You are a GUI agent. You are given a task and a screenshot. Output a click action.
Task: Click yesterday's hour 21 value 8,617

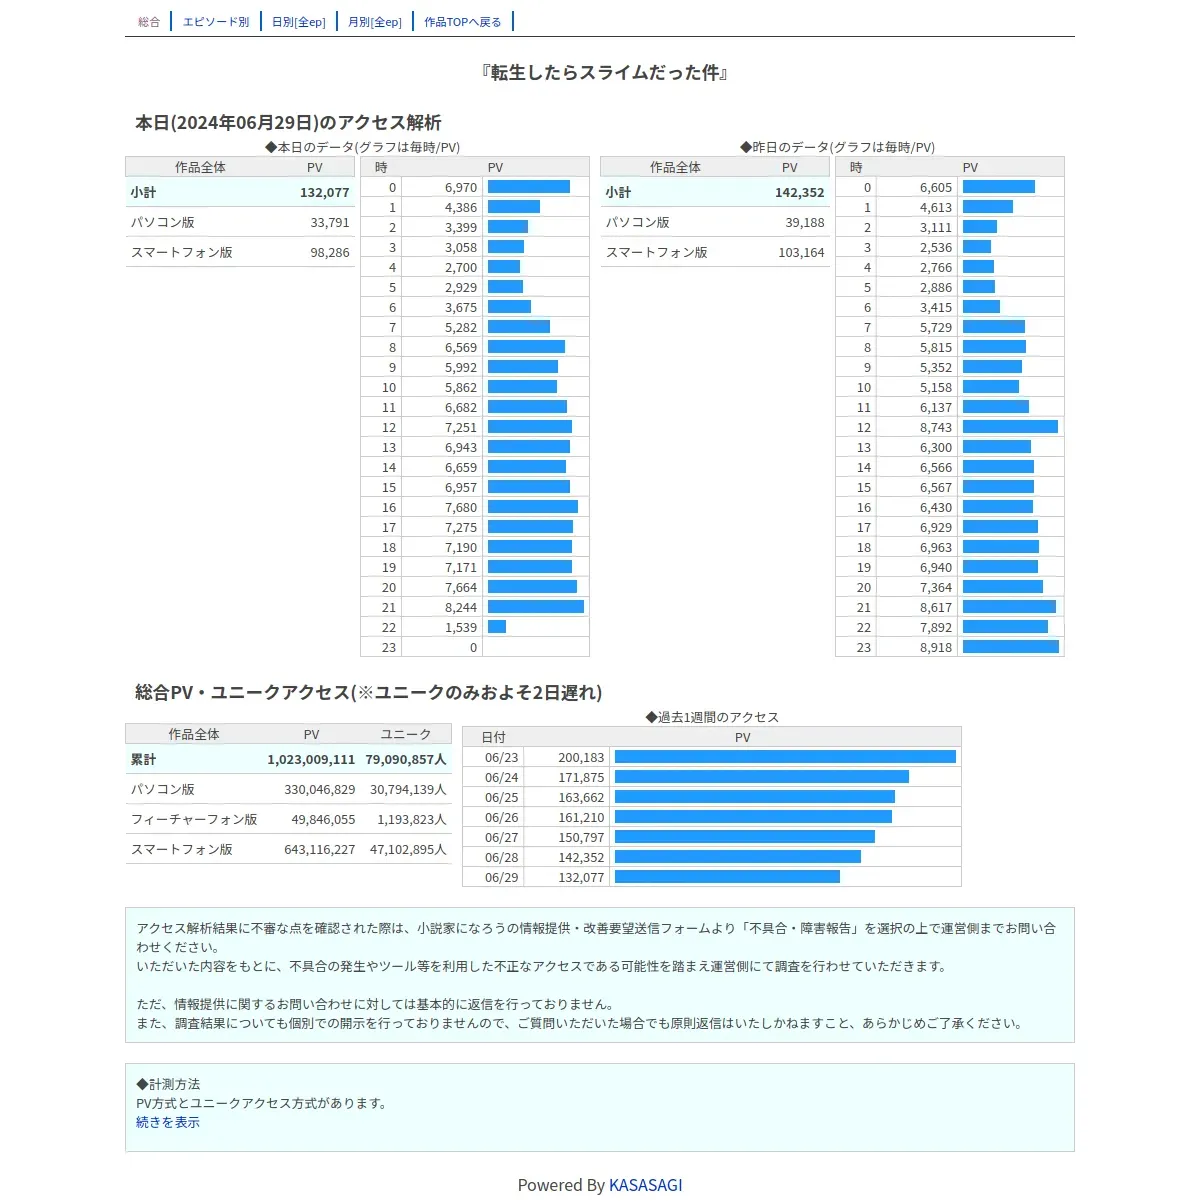(x=936, y=607)
